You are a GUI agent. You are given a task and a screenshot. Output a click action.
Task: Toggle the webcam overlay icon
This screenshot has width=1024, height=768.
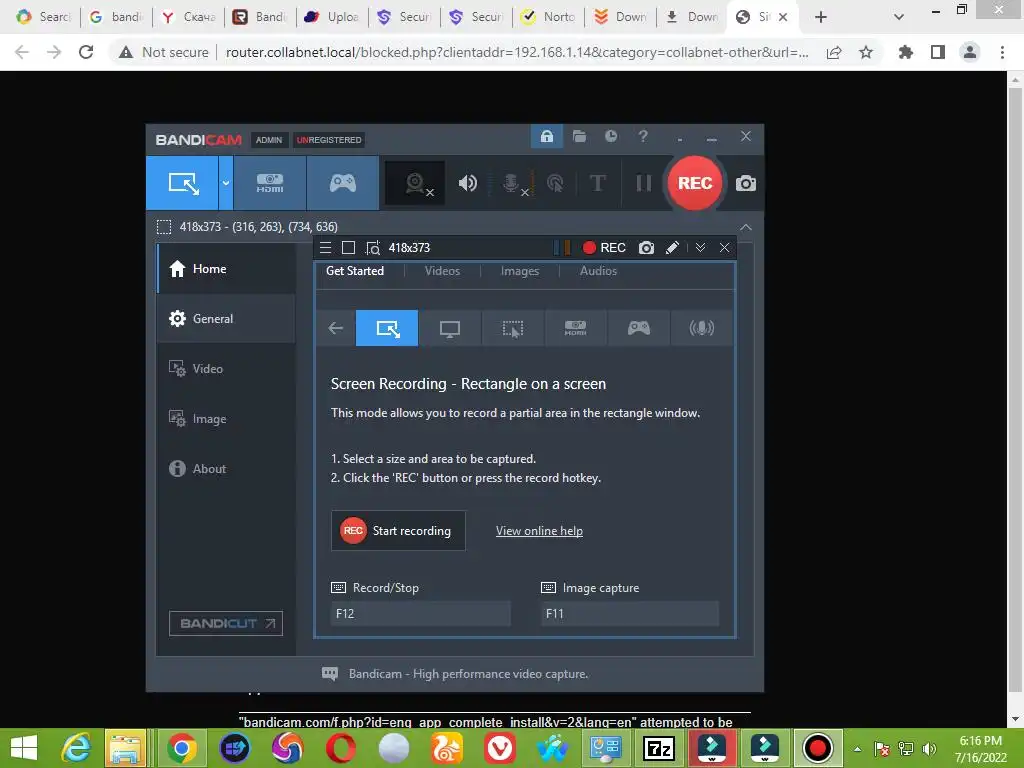[x=415, y=184]
